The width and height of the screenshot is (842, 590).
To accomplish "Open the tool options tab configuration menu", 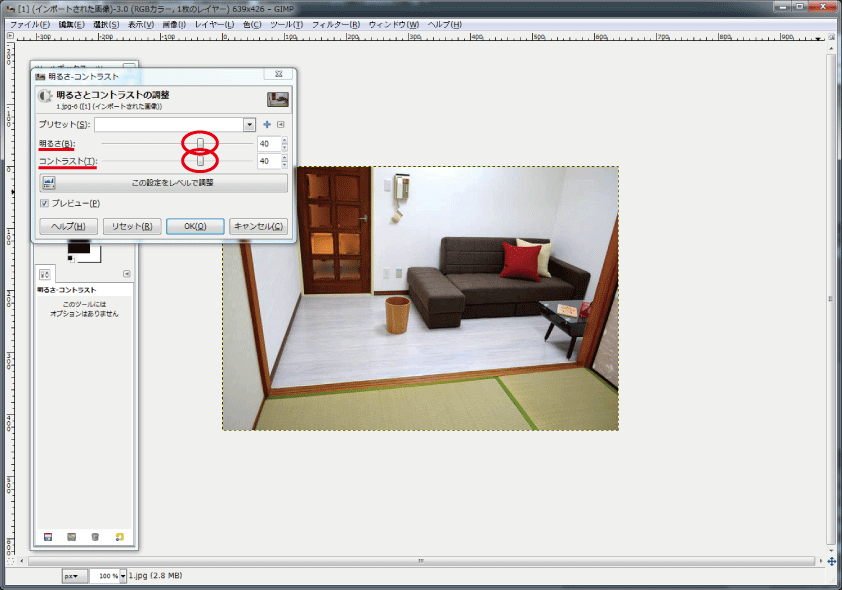I will 127,274.
